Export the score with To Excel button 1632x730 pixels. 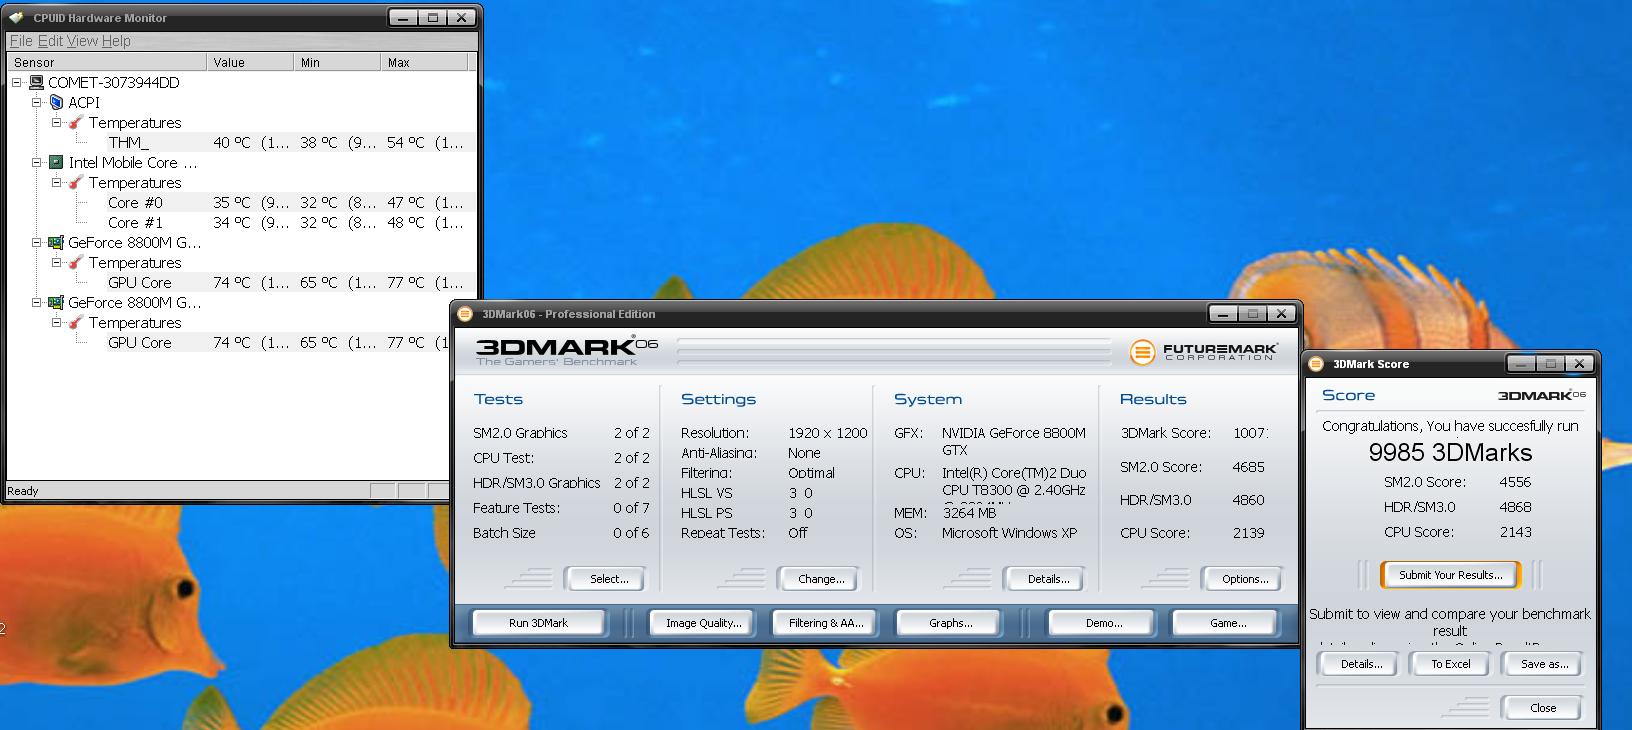(1450, 664)
